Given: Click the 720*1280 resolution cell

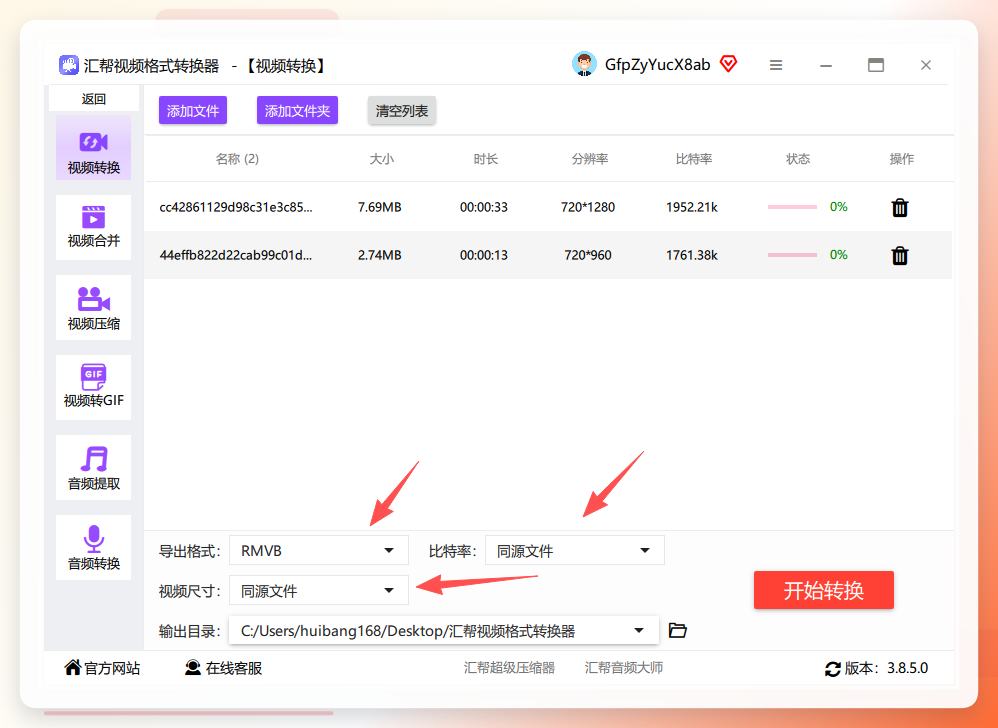Looking at the screenshot, I should pyautogui.click(x=588, y=207).
